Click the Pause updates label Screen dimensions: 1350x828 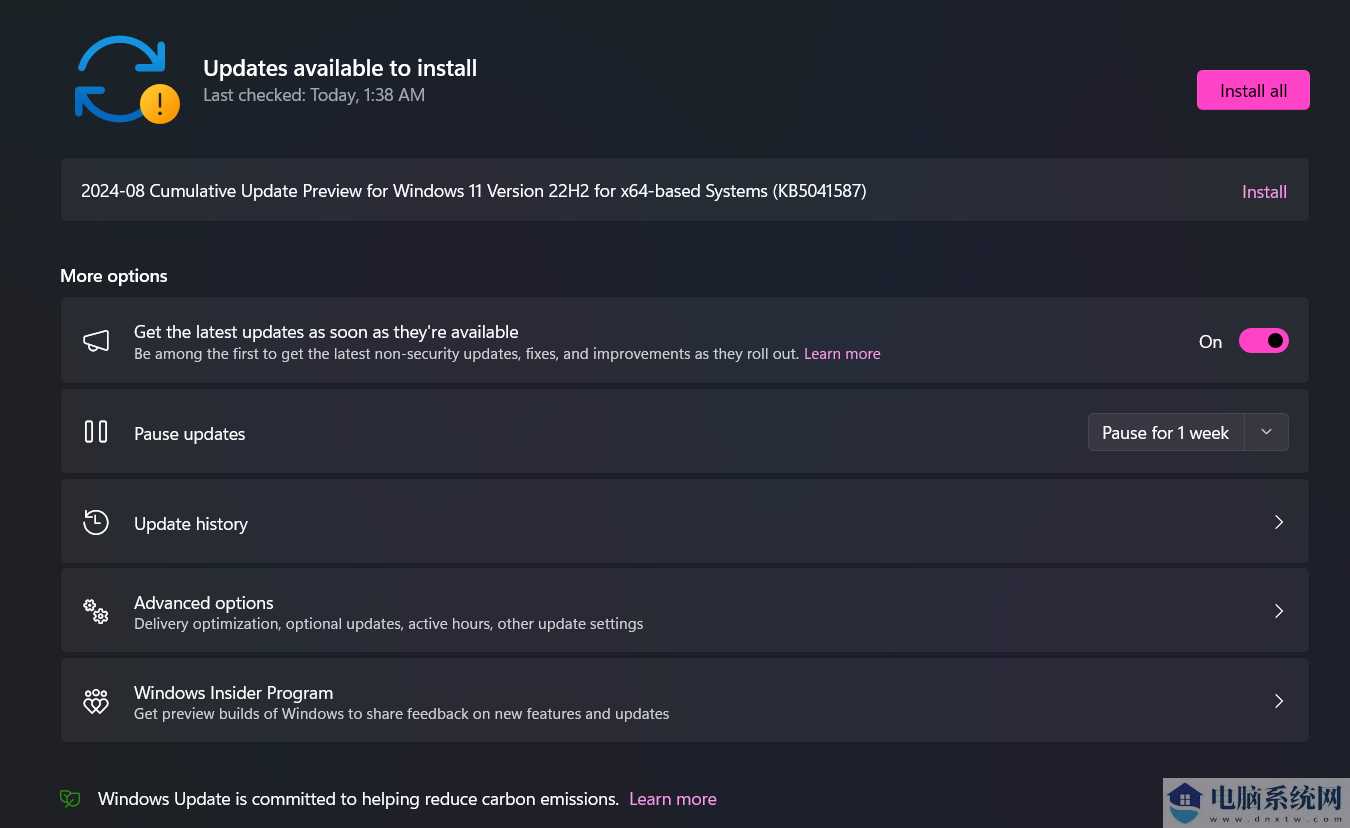point(190,434)
